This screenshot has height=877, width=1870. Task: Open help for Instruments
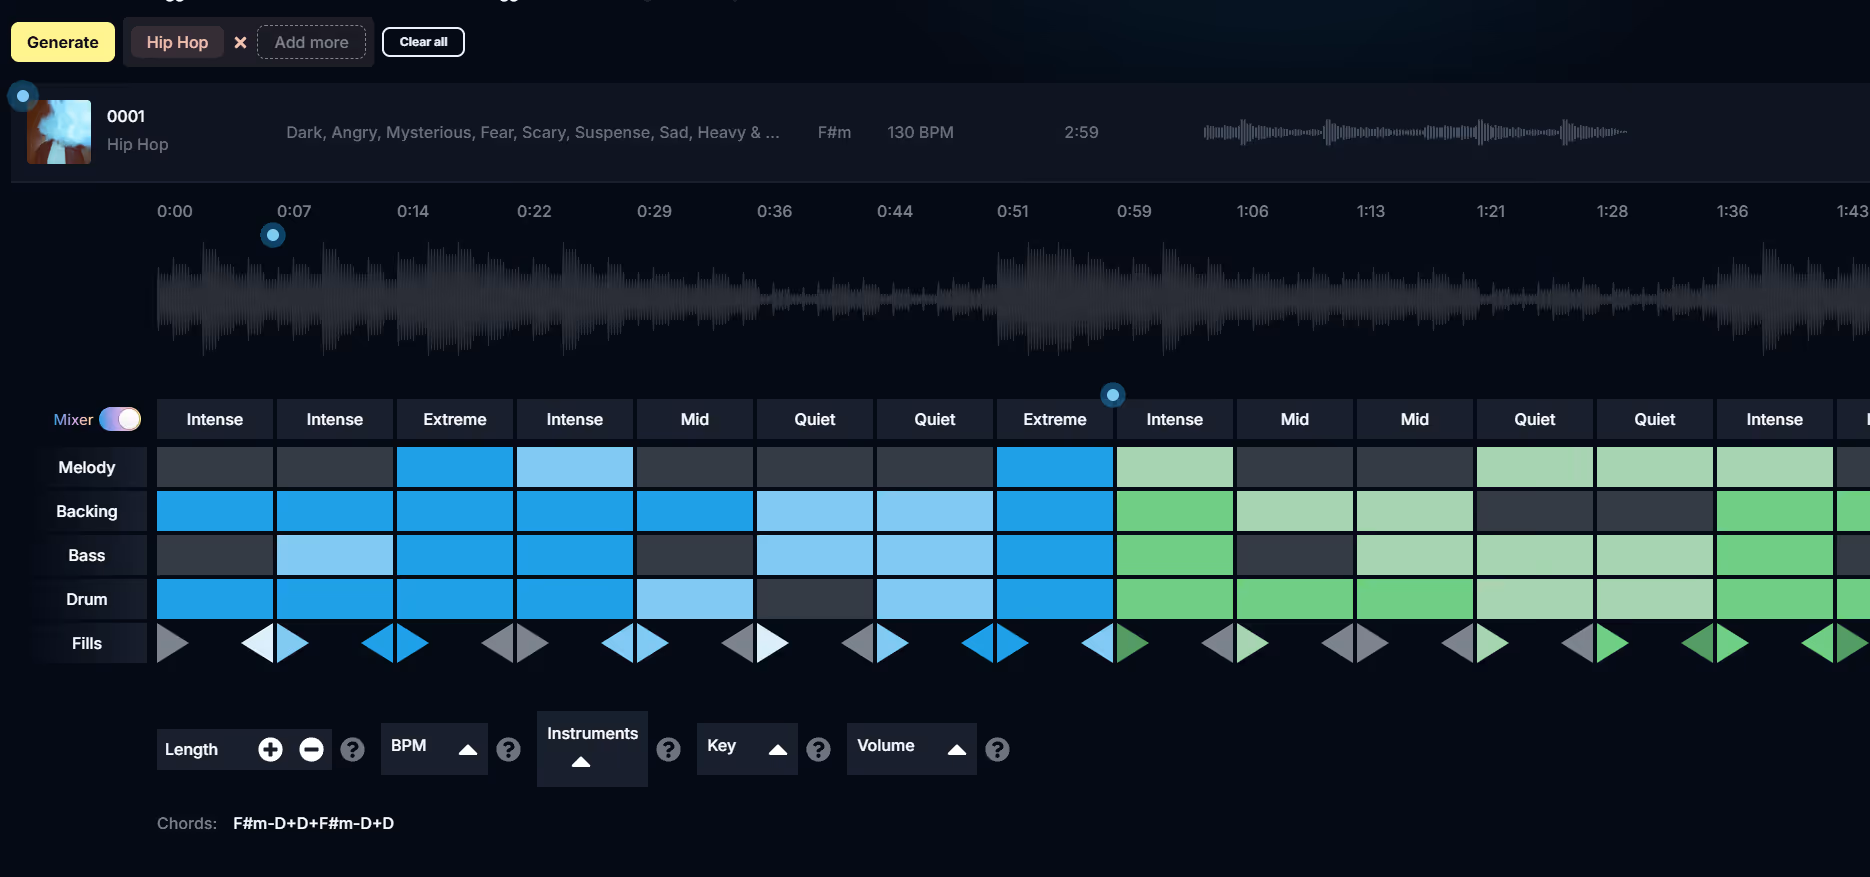(x=668, y=749)
